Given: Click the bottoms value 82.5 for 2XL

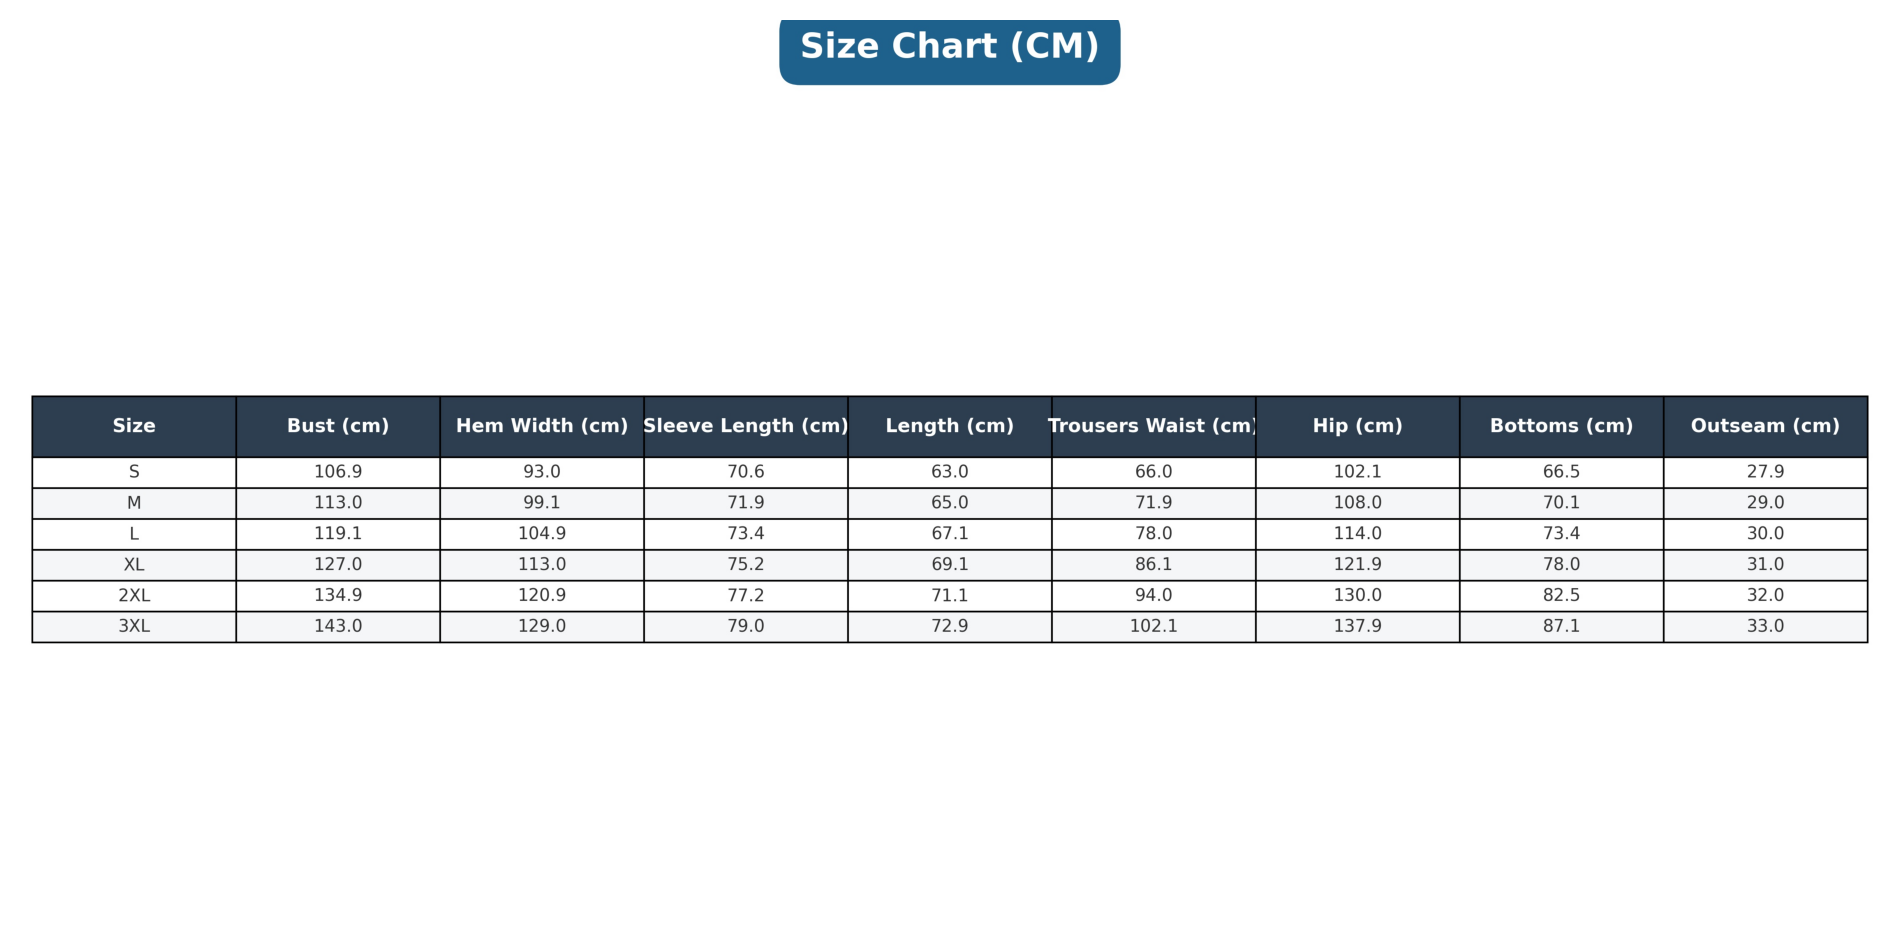Looking at the screenshot, I should (1561, 596).
